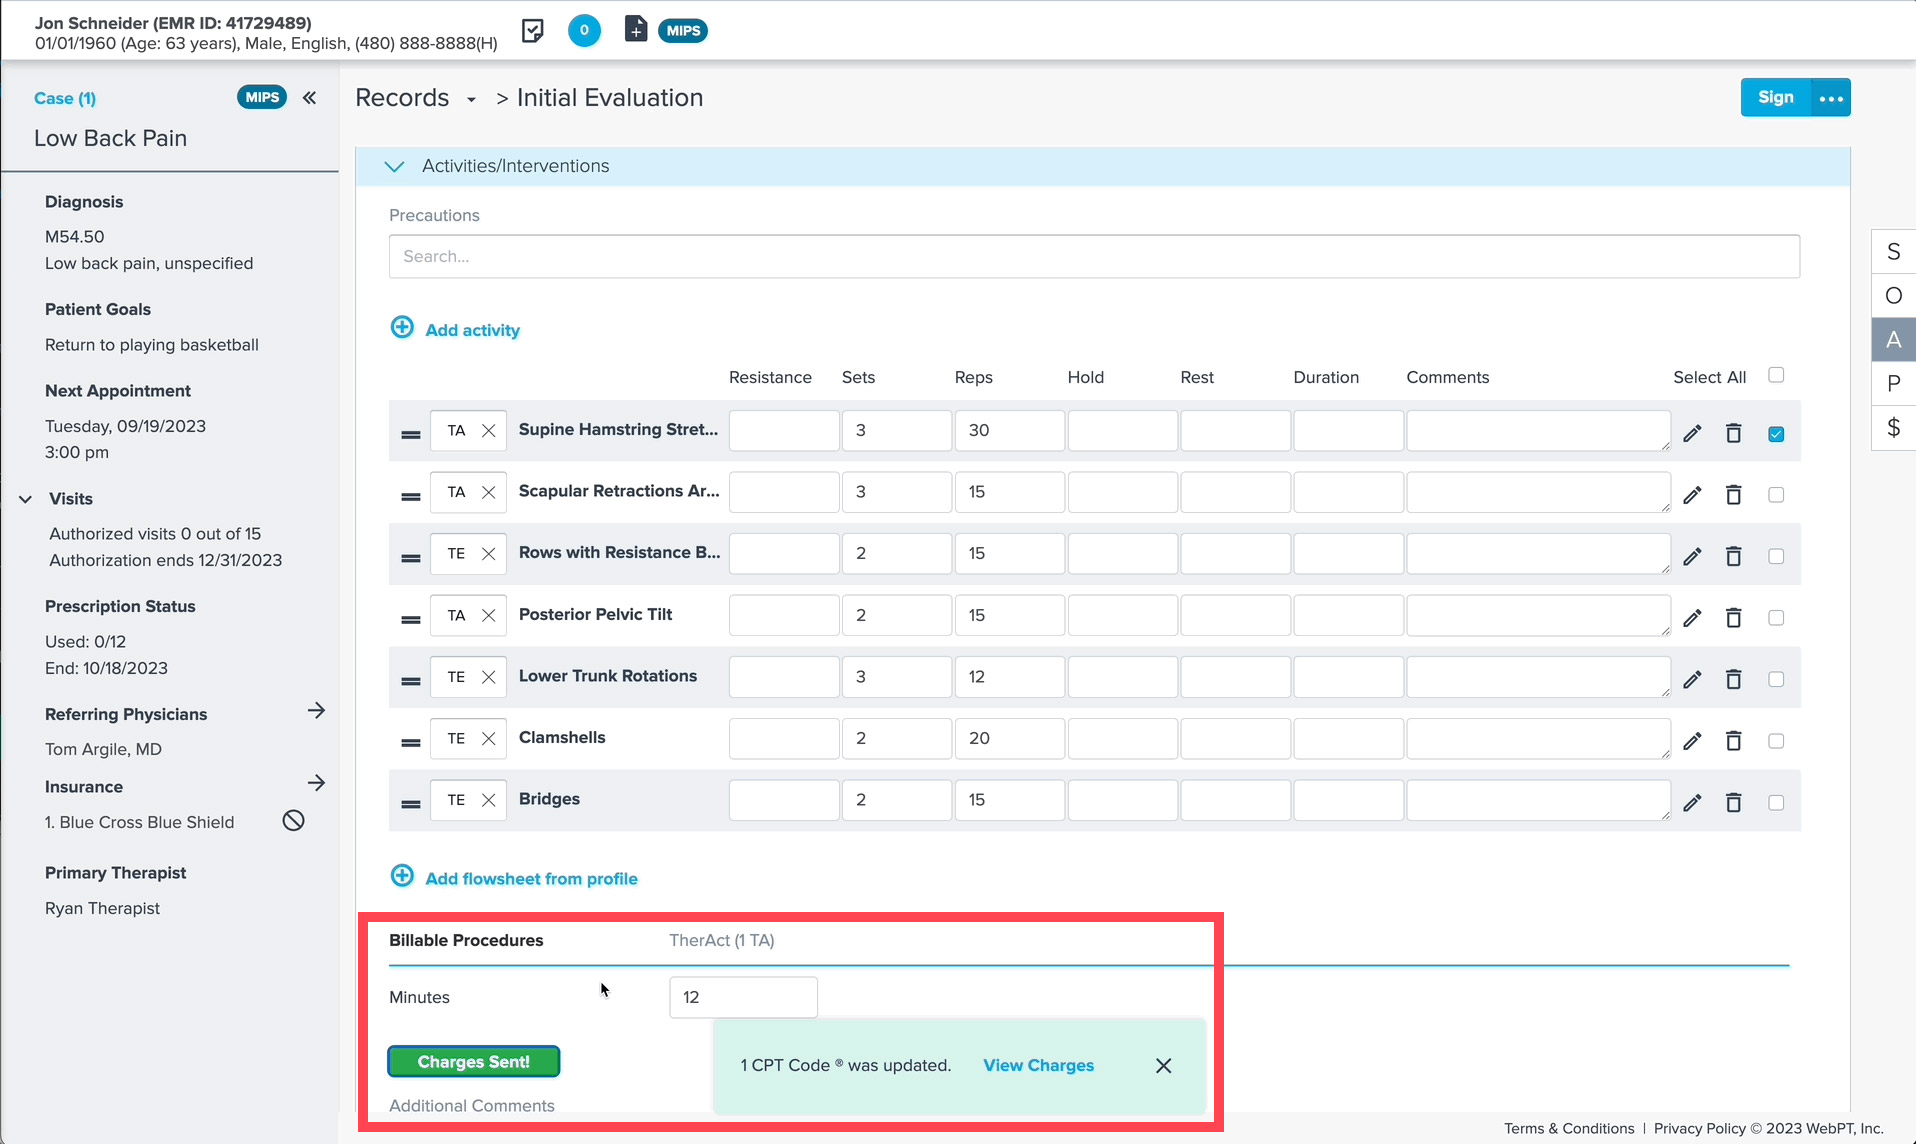The height and width of the screenshot is (1144, 1916).
Task: Grab the drag handle for Posterior Pelvic Tilt
Action: point(410,619)
